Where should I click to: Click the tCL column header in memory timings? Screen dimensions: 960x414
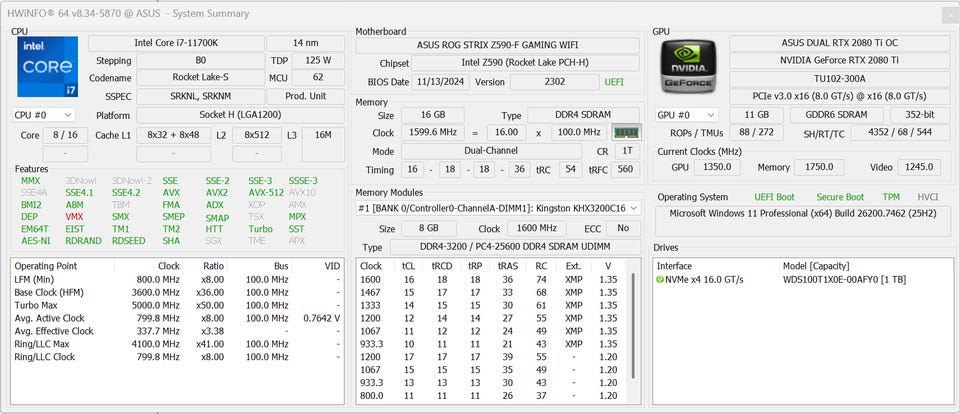pyautogui.click(x=407, y=266)
